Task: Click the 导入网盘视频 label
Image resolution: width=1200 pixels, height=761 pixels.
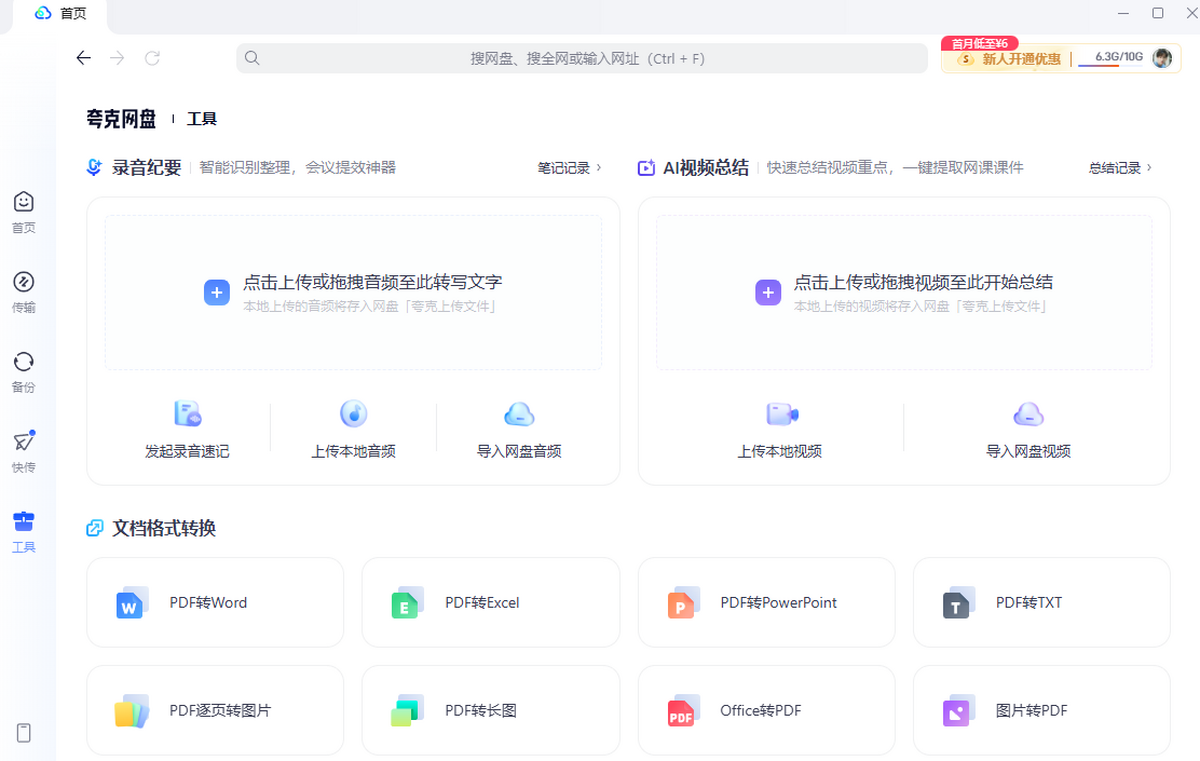Action: [x=1028, y=451]
